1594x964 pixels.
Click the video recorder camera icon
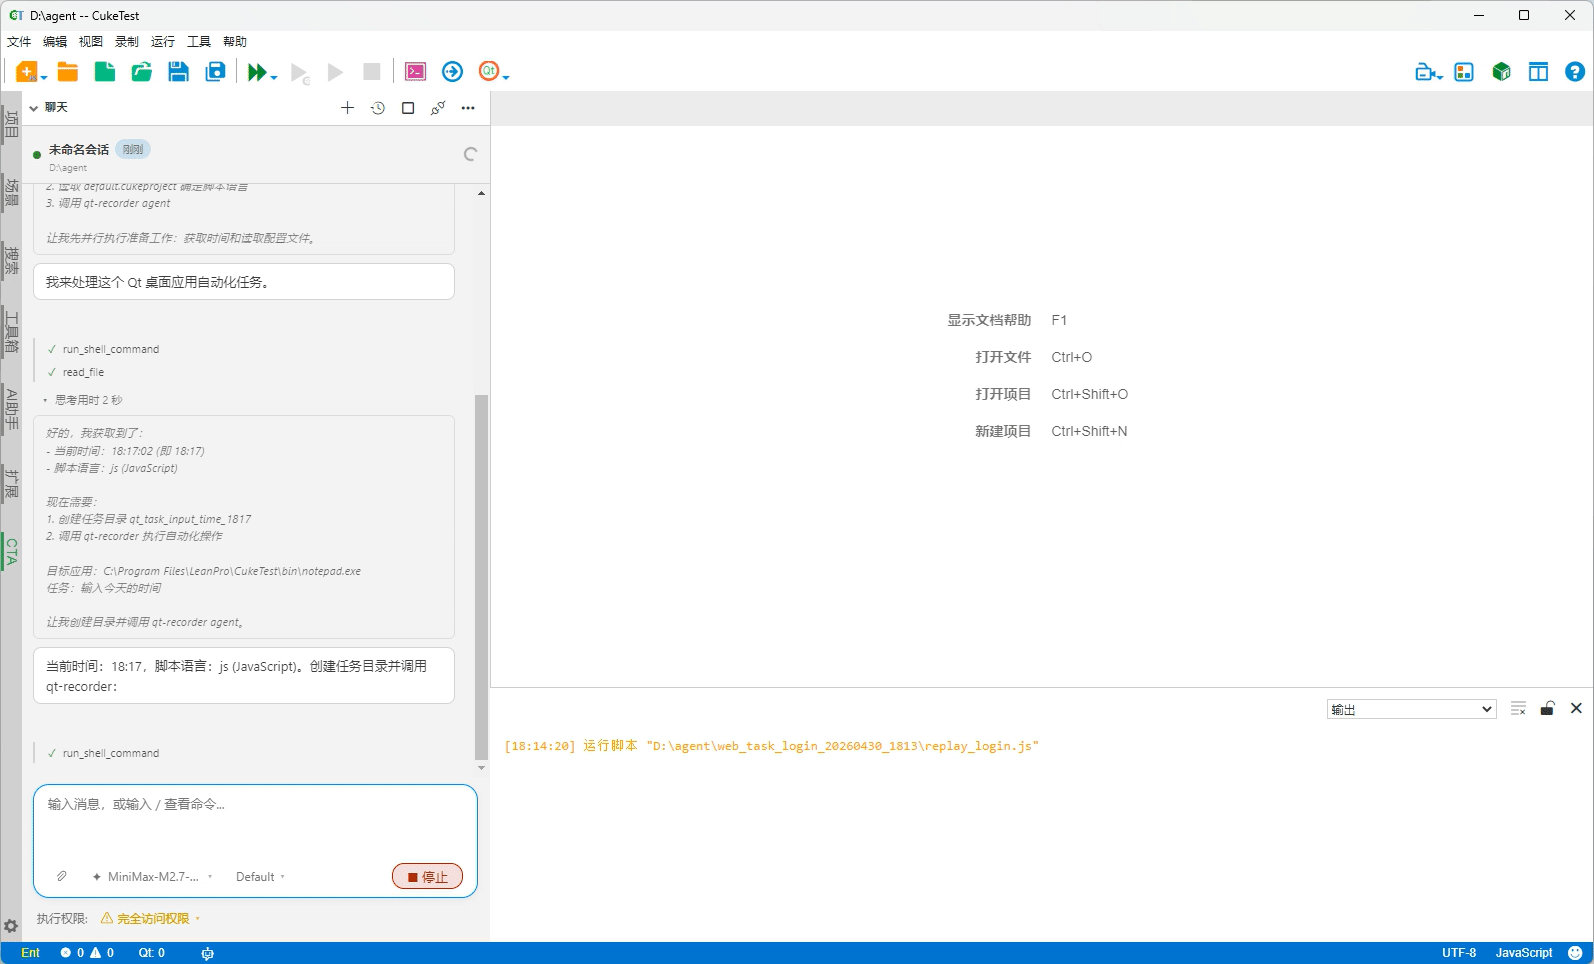coord(1425,72)
